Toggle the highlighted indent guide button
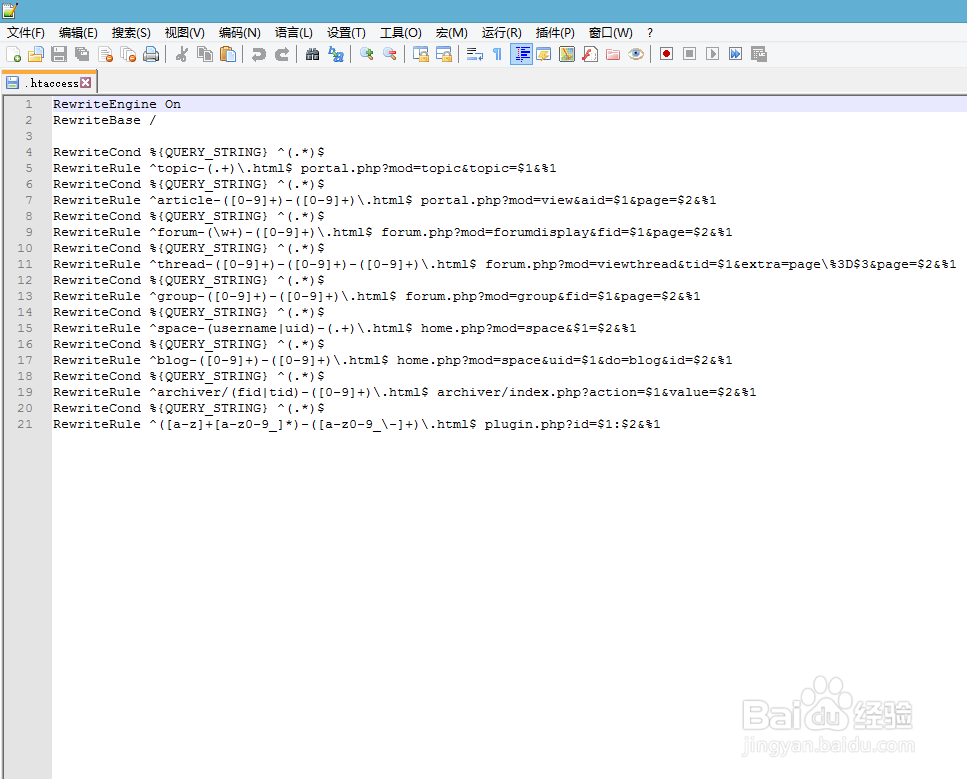The width and height of the screenshot is (967, 779). [x=521, y=54]
